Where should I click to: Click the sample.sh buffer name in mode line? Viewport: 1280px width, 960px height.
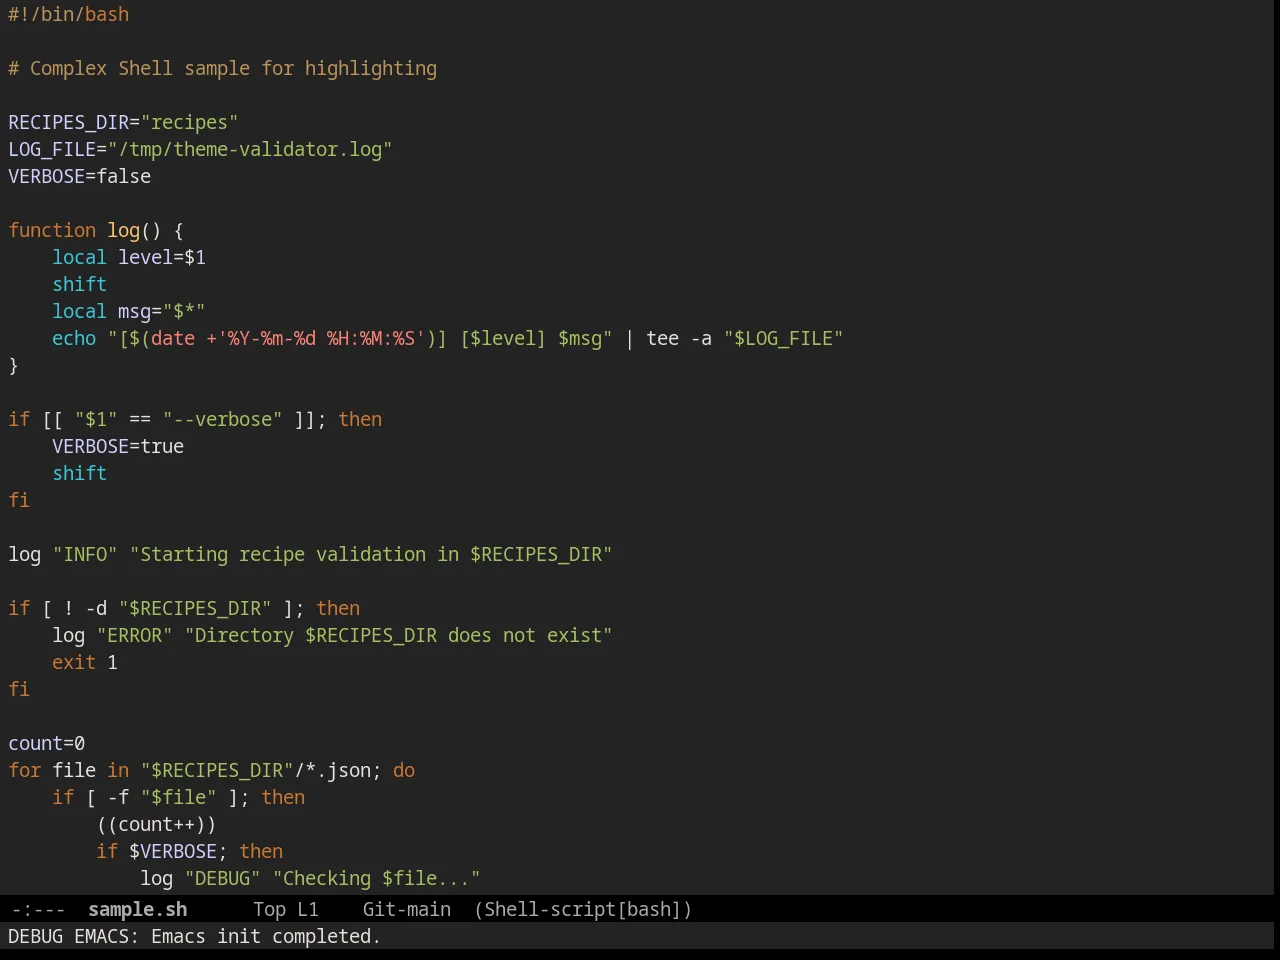137,909
